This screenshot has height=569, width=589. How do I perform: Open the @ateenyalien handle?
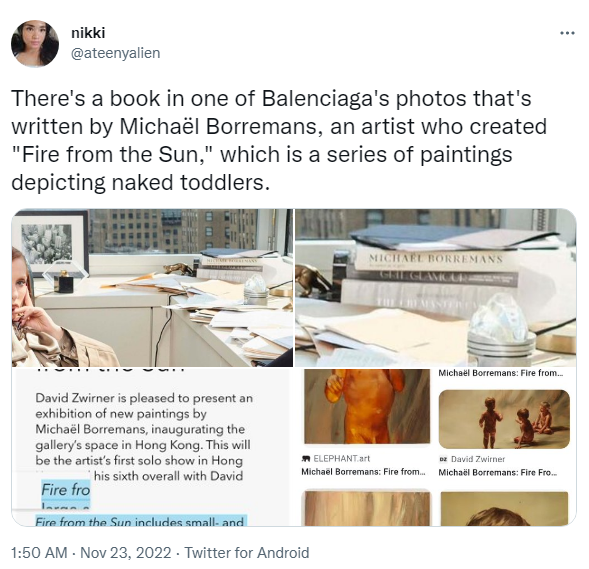click(x=116, y=53)
